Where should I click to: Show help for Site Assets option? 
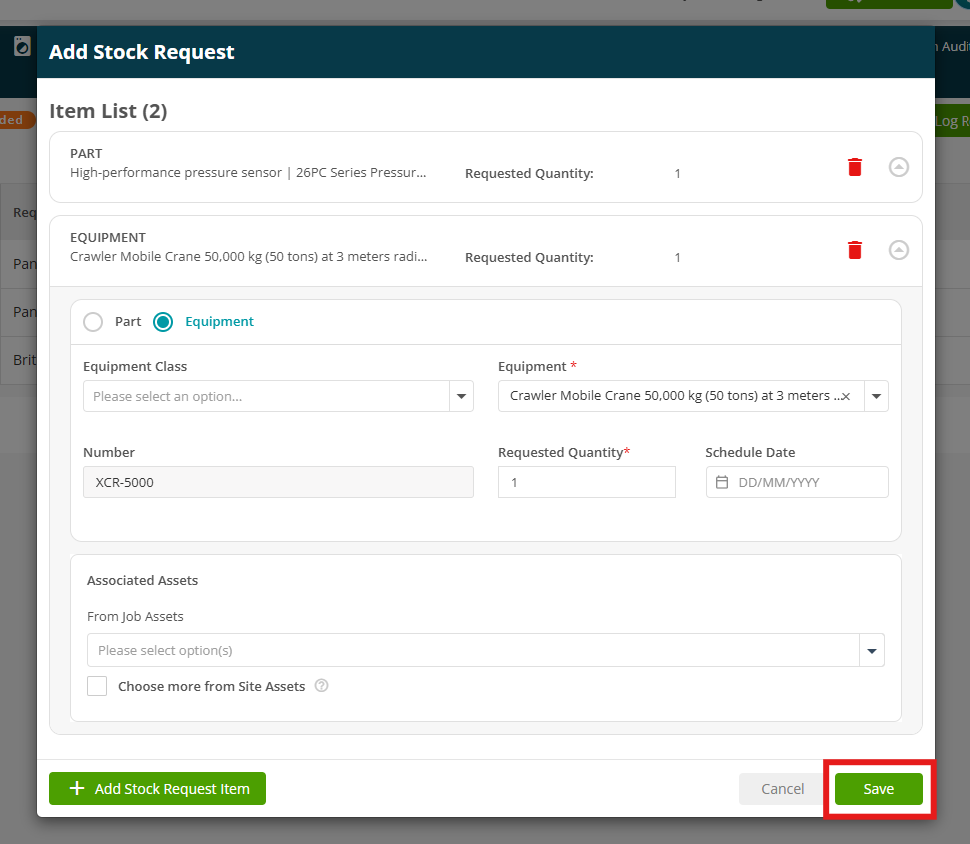click(x=322, y=686)
